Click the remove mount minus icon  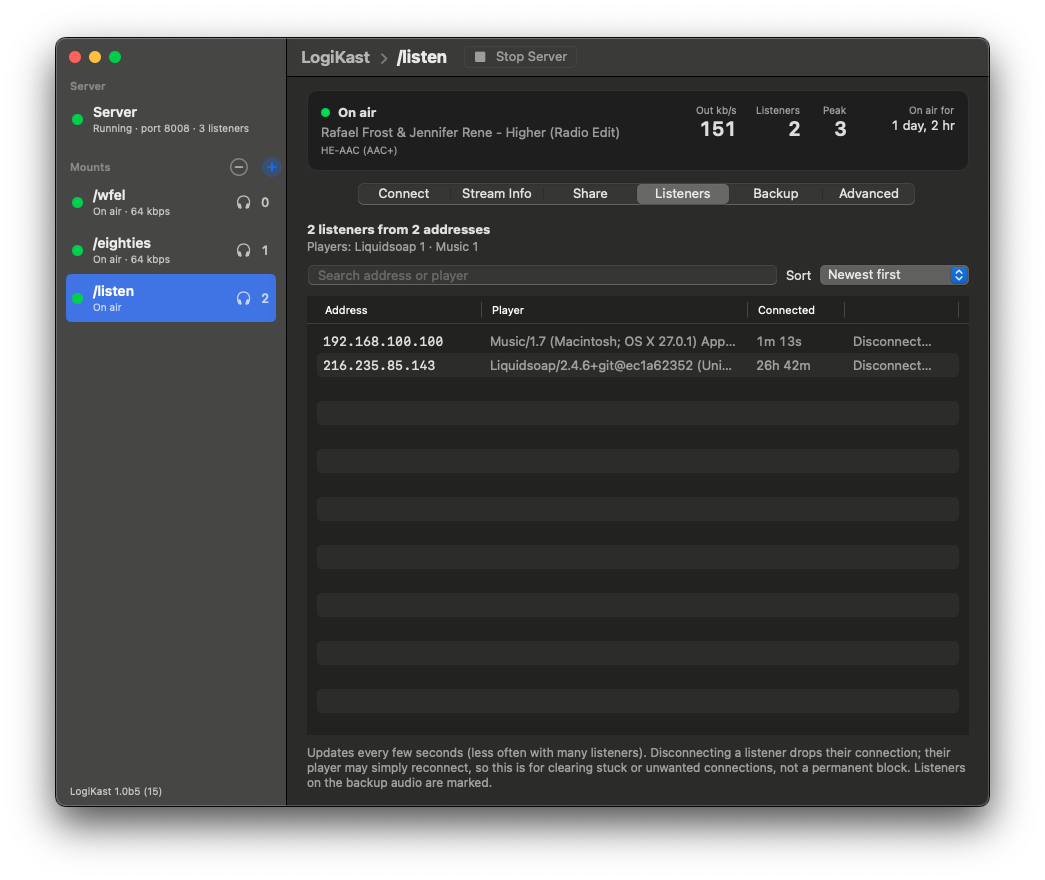pos(239,167)
